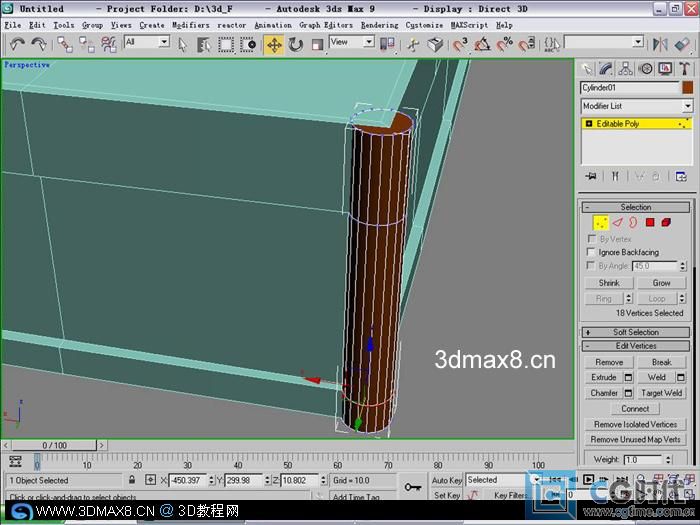700x525 pixels.
Task: Toggle the By Angle checkbox
Action: pos(591,266)
